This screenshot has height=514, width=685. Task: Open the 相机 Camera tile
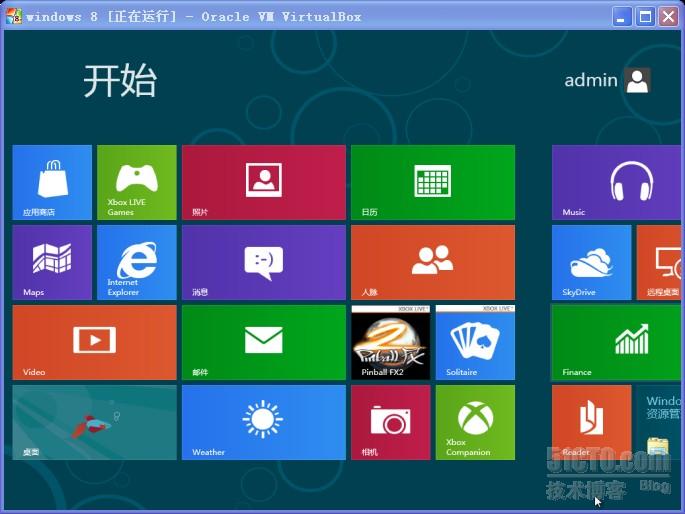pos(391,422)
